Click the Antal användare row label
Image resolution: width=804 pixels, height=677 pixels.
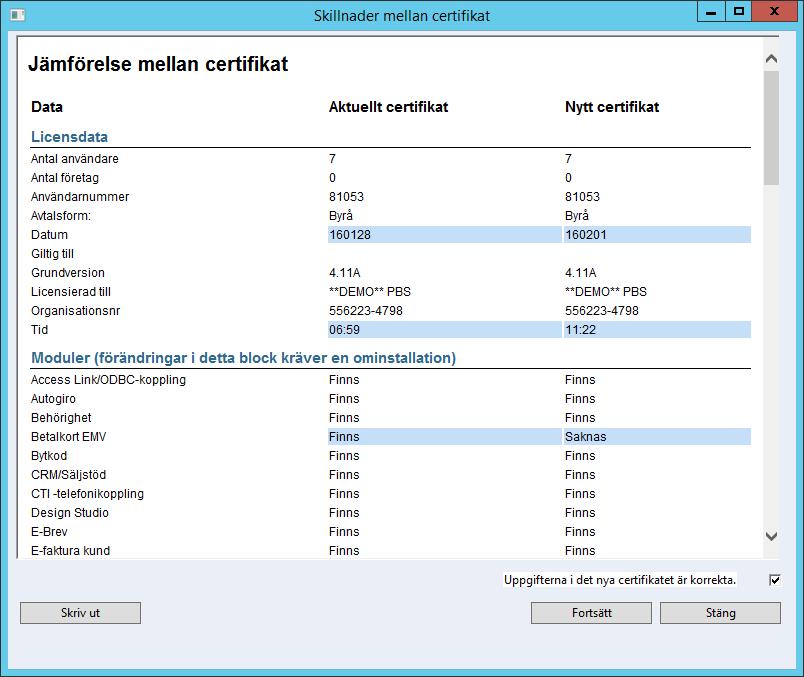(x=74, y=159)
